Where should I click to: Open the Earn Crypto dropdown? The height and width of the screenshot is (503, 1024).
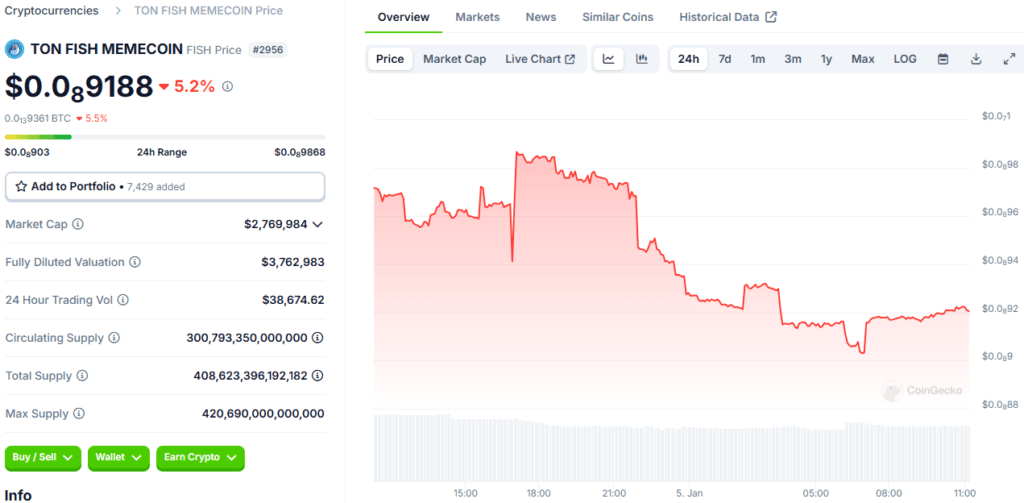click(200, 458)
